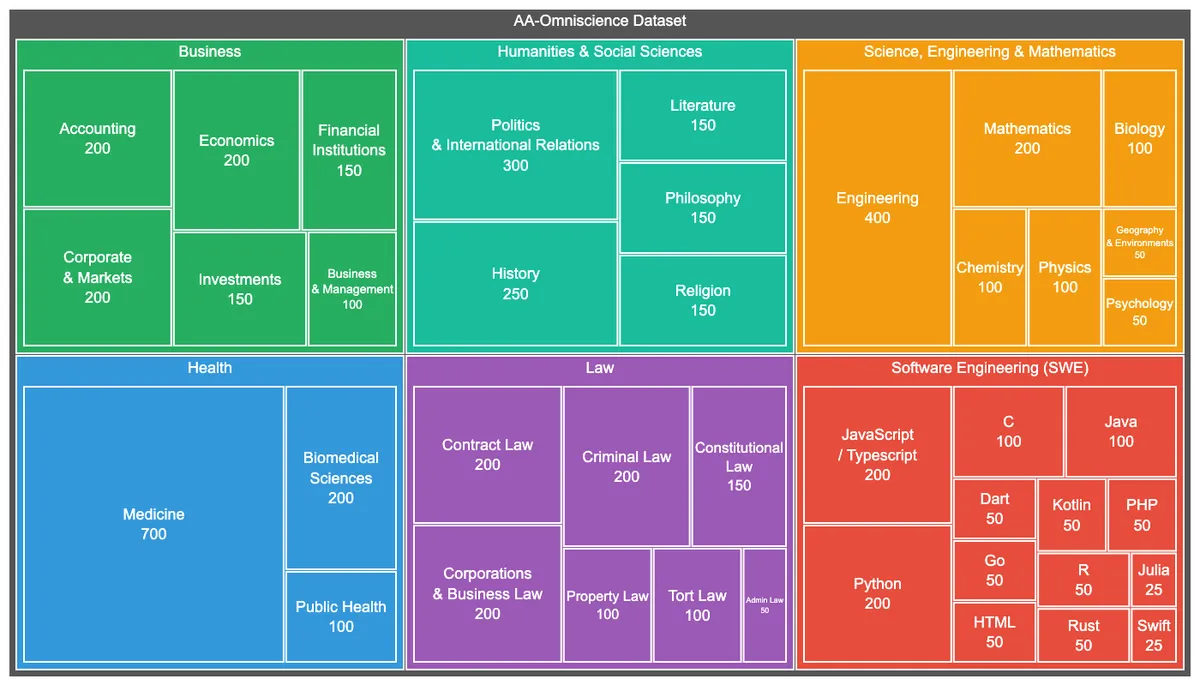
Task: Click the Financial Institutions 150 tile
Action: (x=349, y=150)
